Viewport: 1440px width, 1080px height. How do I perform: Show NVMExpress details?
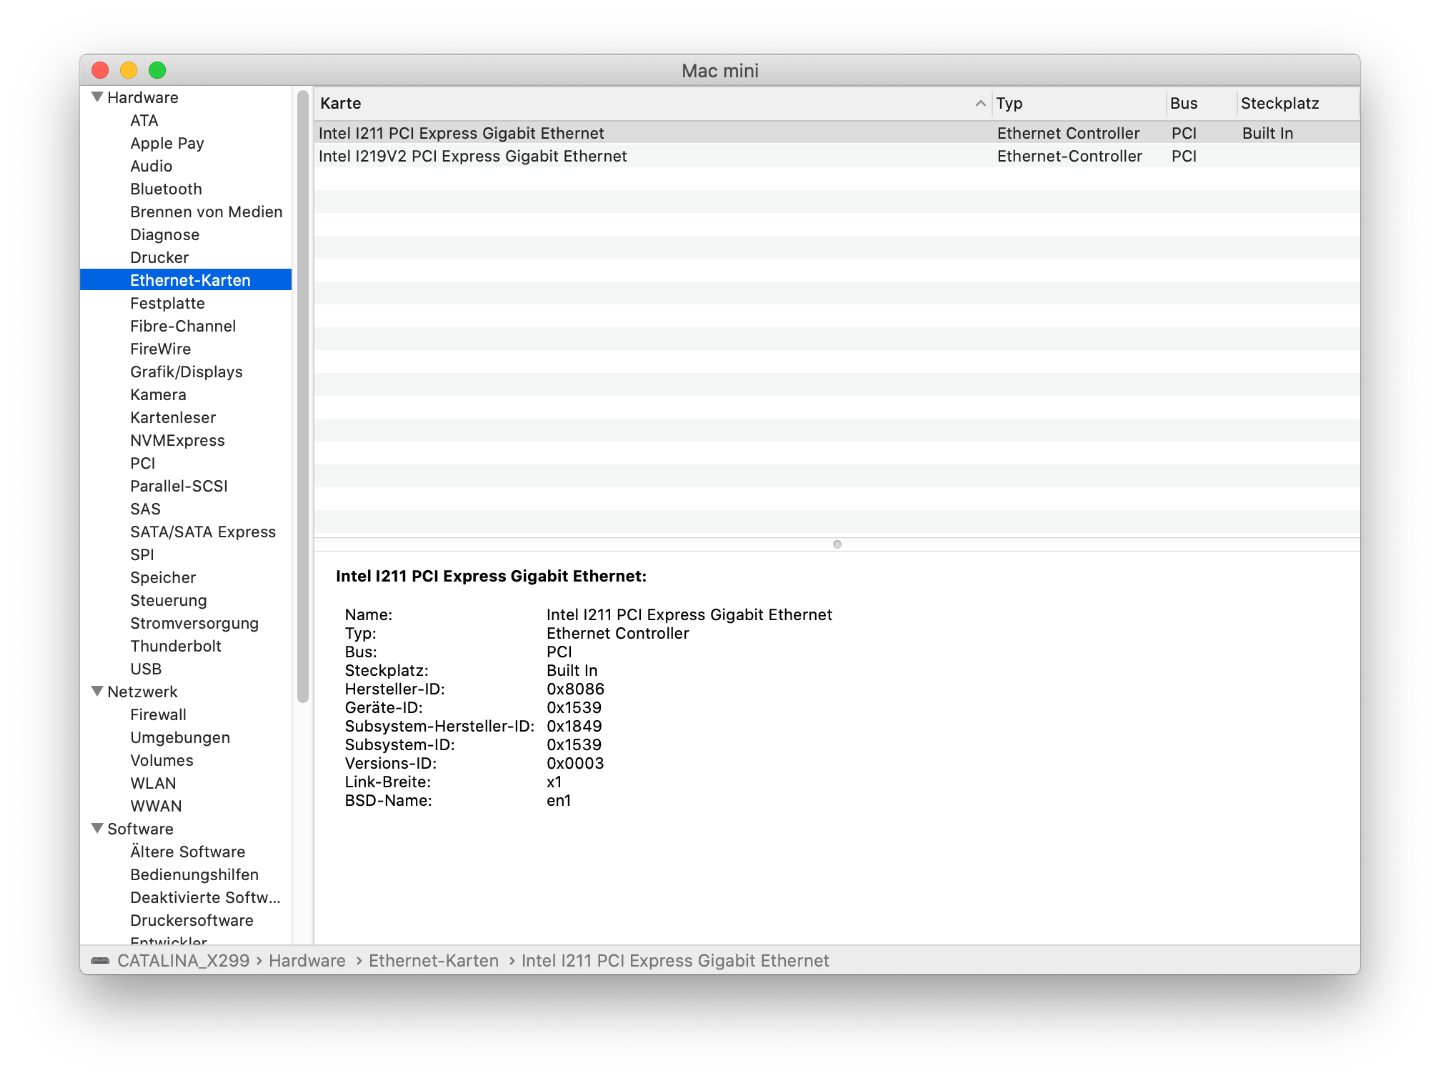[x=177, y=440]
